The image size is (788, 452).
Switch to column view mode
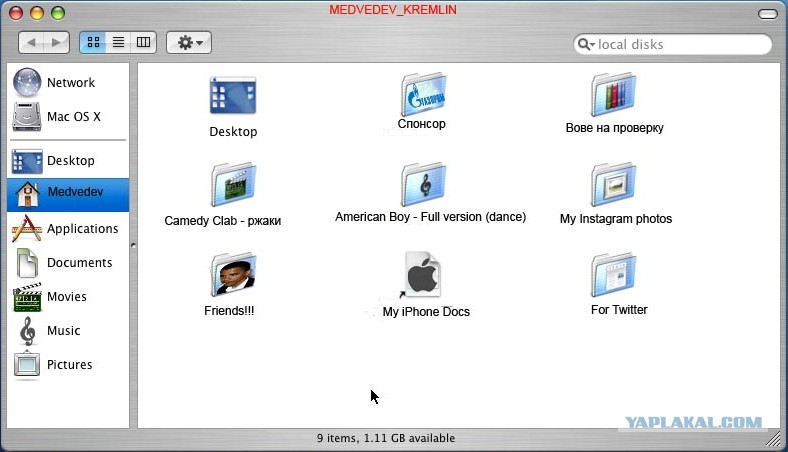(x=143, y=43)
